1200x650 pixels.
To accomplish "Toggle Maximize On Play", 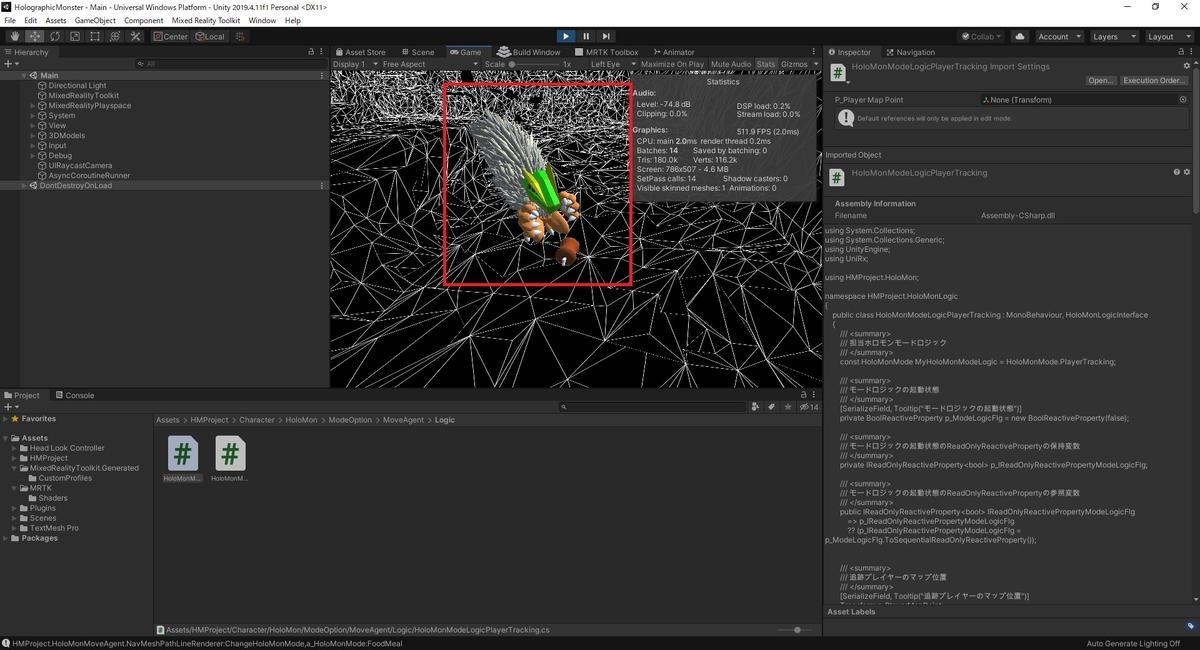I will pos(672,64).
